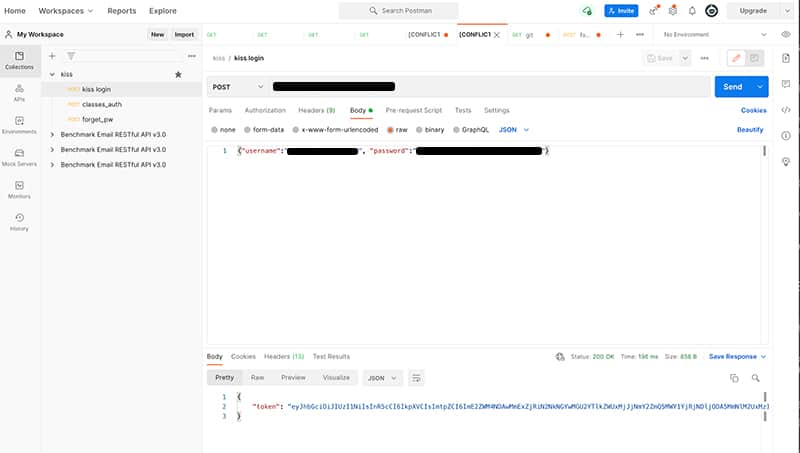Open the Workspaces dropdown menu

66,11
